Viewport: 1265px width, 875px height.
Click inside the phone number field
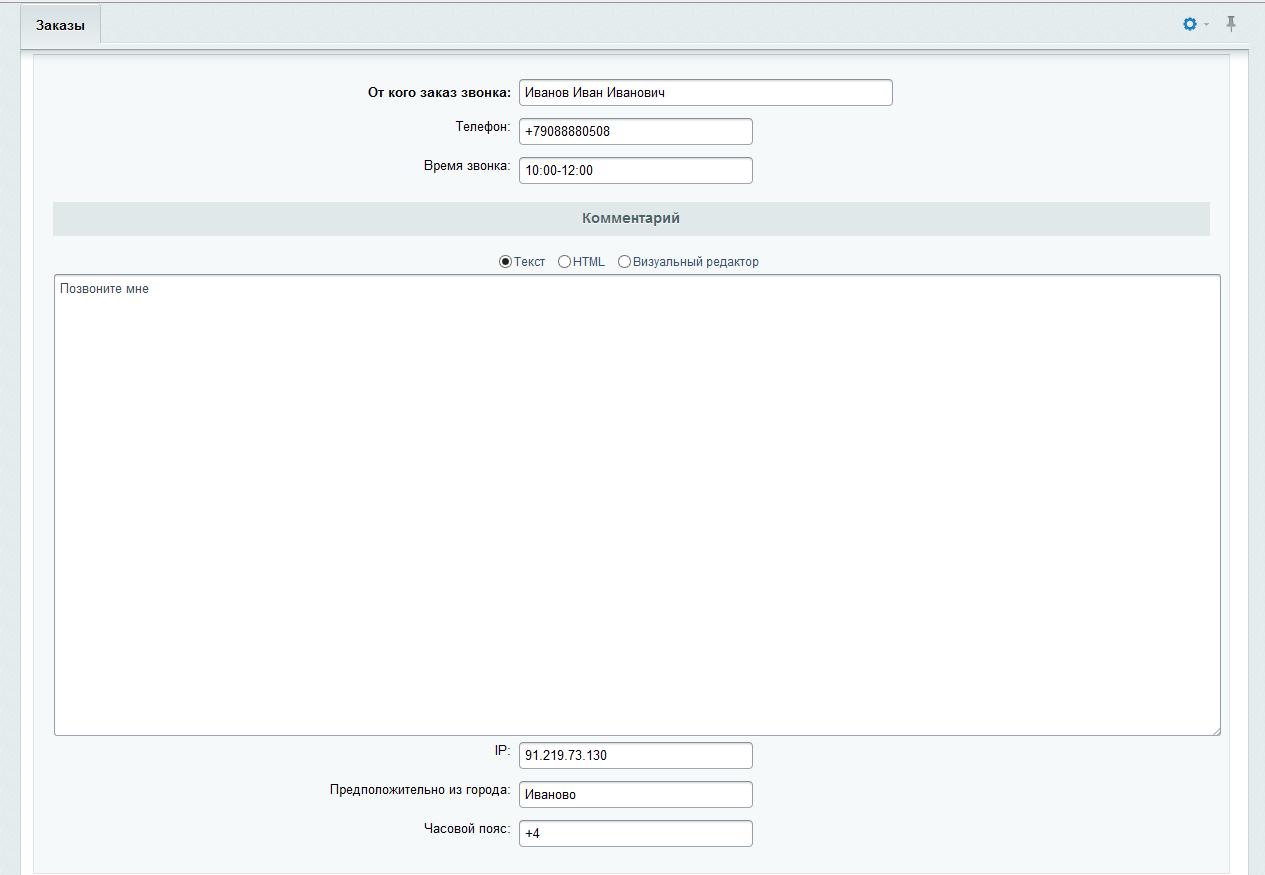click(635, 130)
